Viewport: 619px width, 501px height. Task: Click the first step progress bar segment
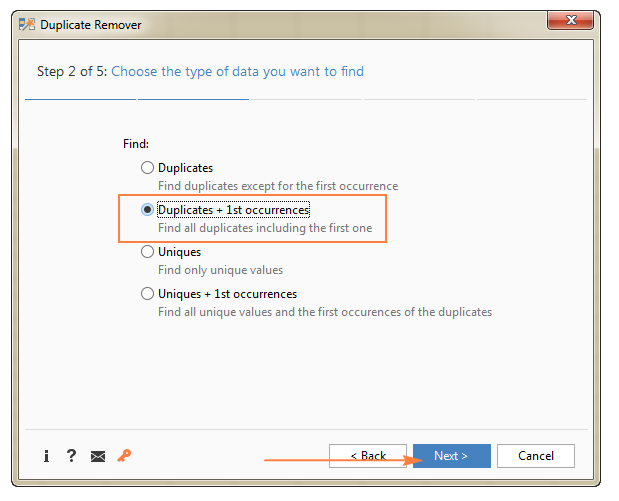(x=80, y=100)
